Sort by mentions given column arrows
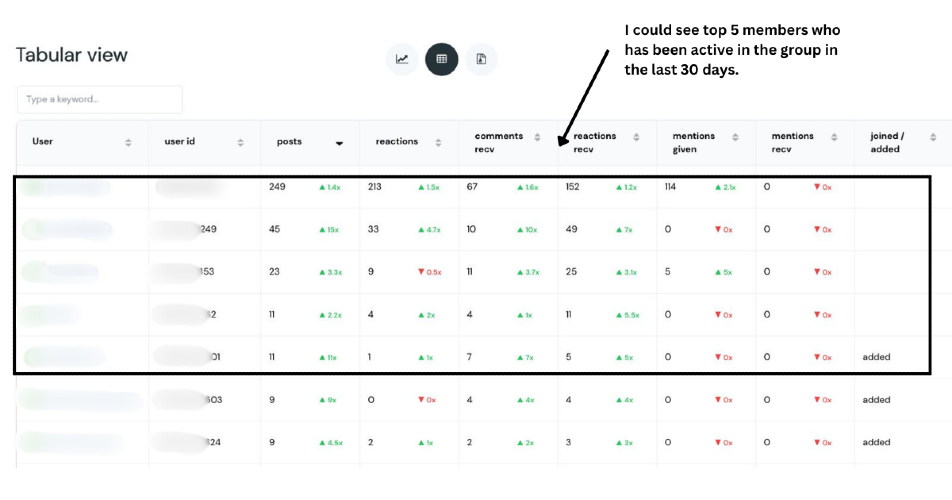 coord(735,137)
